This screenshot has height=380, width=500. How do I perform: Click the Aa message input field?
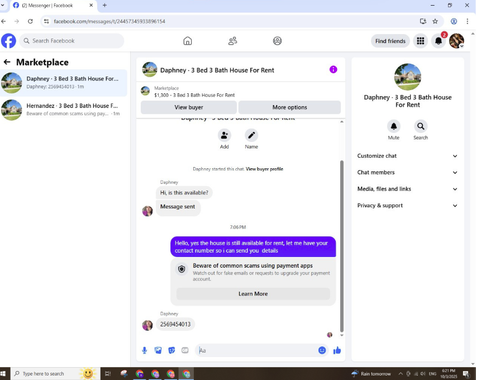click(255, 350)
